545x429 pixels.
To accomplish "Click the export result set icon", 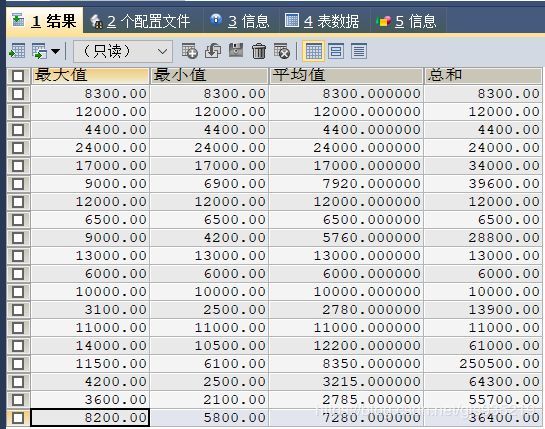I will [17, 51].
